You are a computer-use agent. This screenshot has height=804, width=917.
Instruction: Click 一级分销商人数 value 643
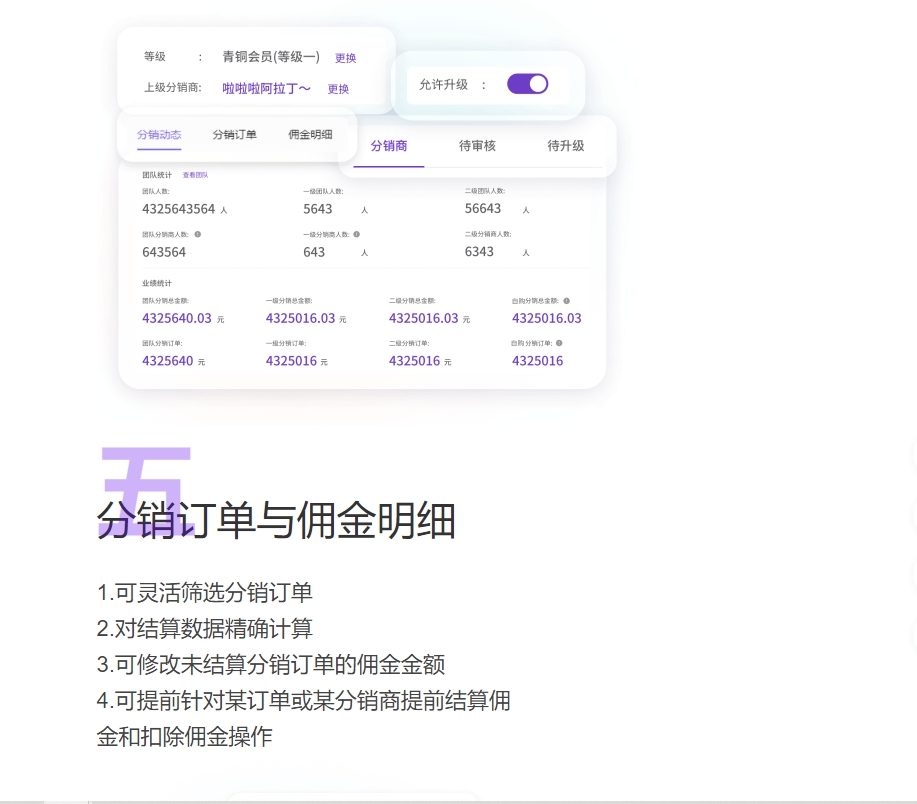(314, 252)
